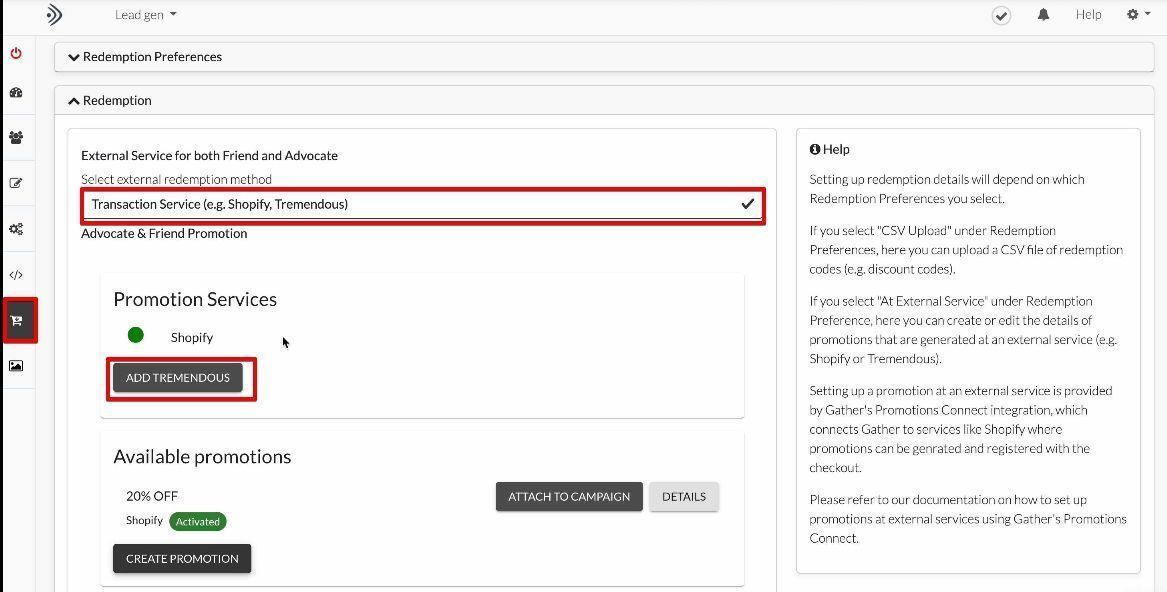Open the code embed icon in sidebar
Screen dimensions: 1167x592
click(x=16, y=275)
